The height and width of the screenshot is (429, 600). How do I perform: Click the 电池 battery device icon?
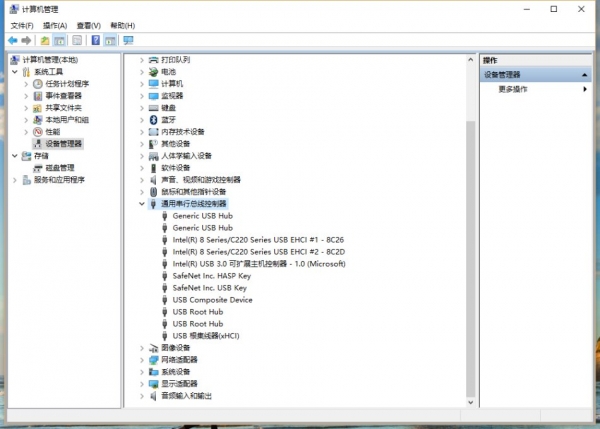click(153, 72)
